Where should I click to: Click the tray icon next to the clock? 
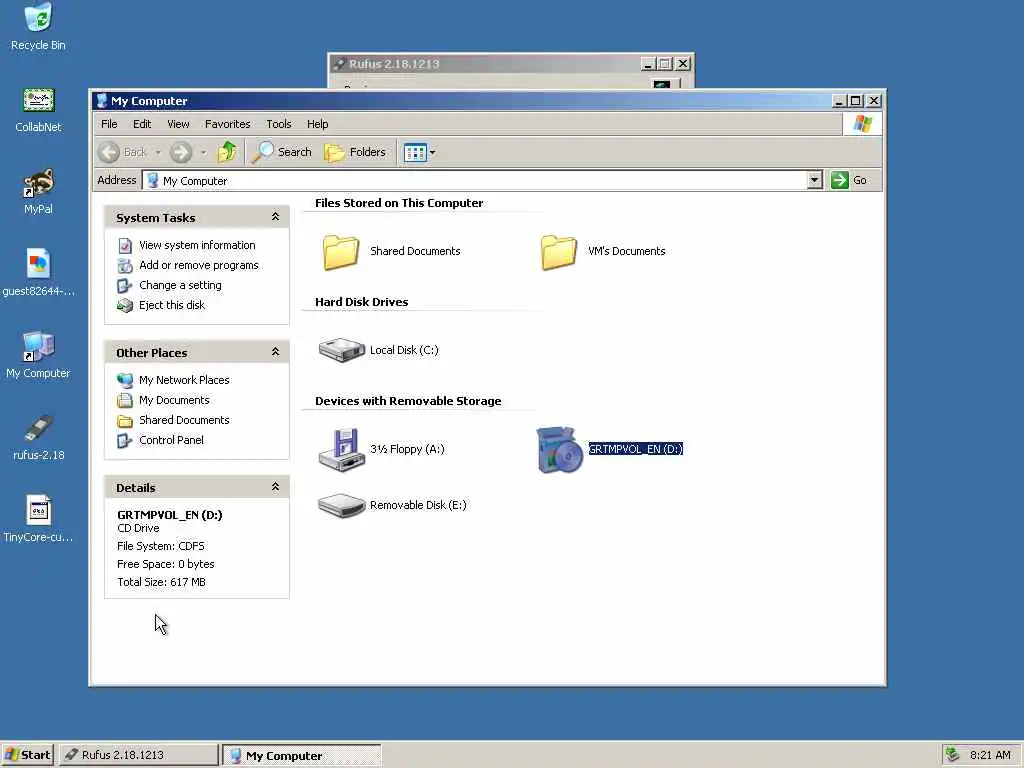click(953, 755)
